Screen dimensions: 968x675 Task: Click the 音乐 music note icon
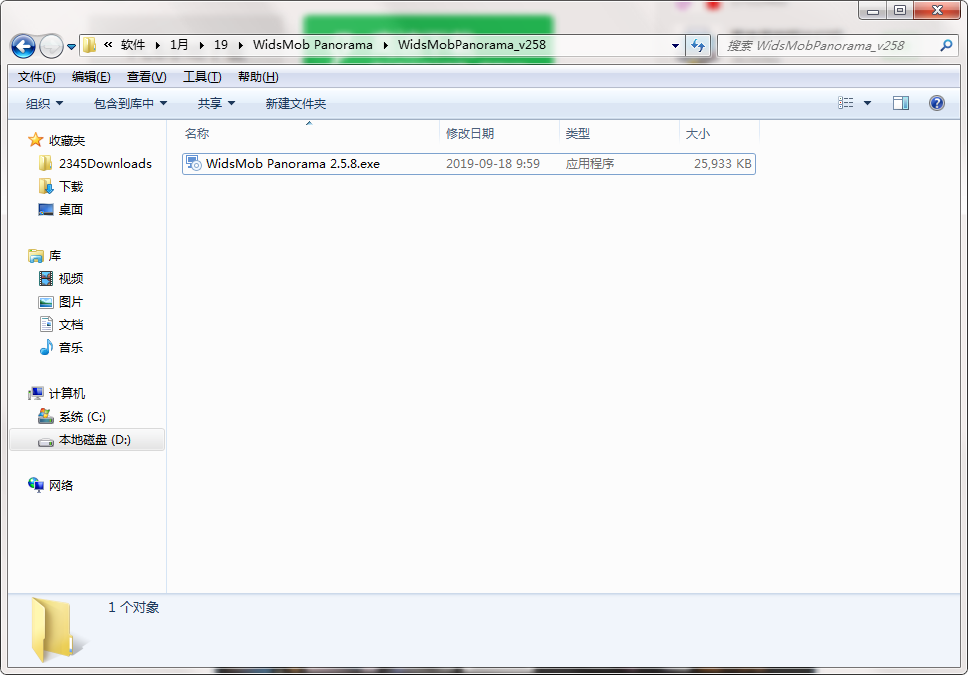click(x=46, y=347)
